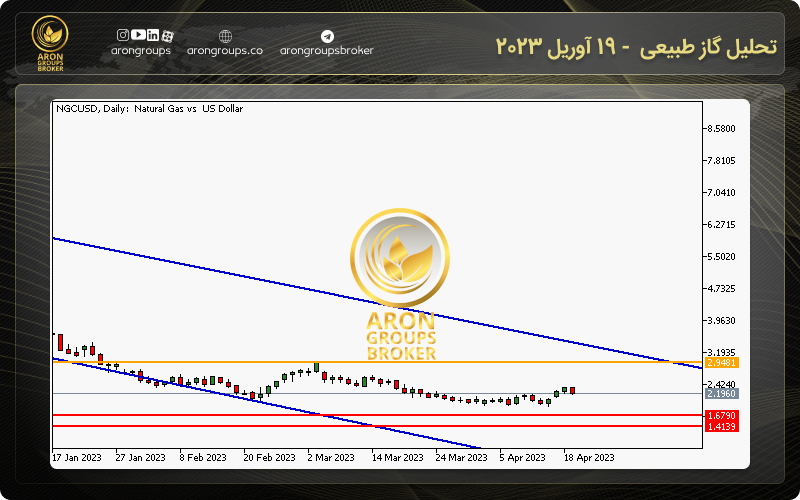Click the 4.7325 price axis value
The width and height of the screenshot is (800, 500).
click(x=721, y=289)
